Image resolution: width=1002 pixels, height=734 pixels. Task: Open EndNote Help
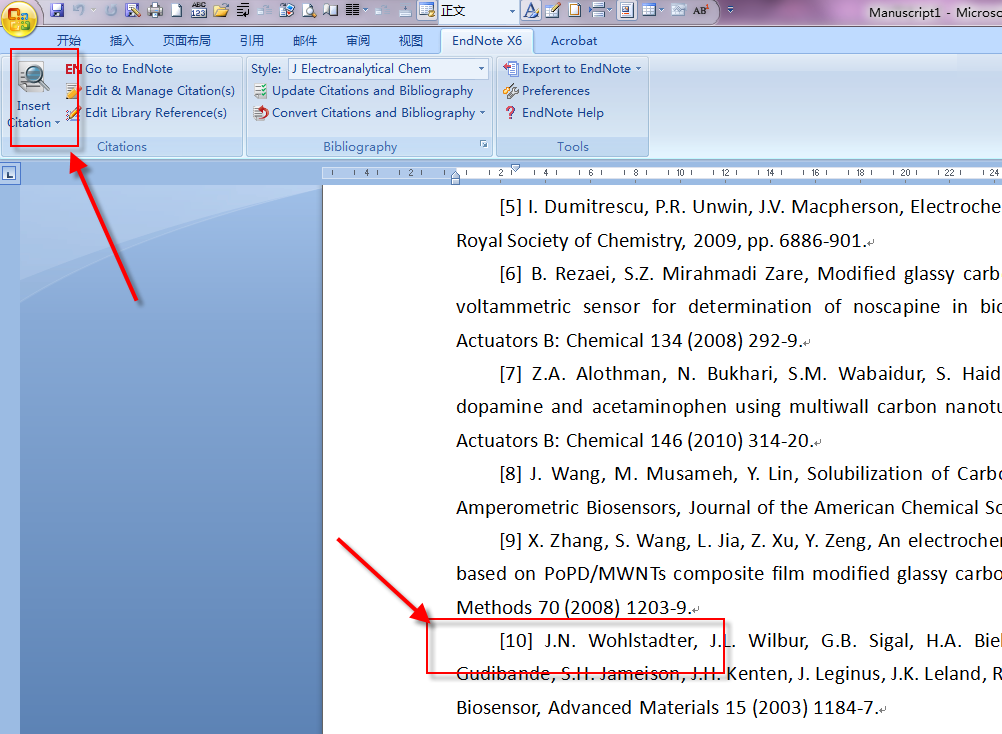[x=562, y=113]
